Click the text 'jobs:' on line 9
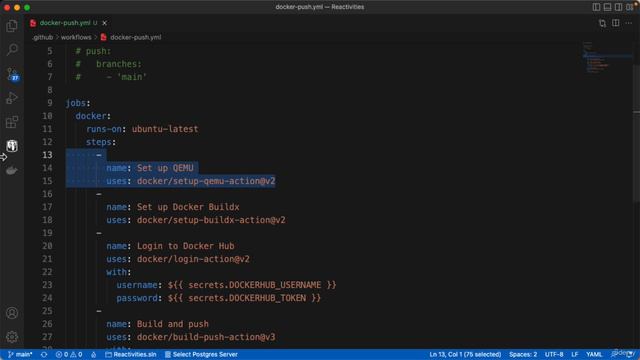Image resolution: width=640 pixels, height=360 pixels. 78,103
